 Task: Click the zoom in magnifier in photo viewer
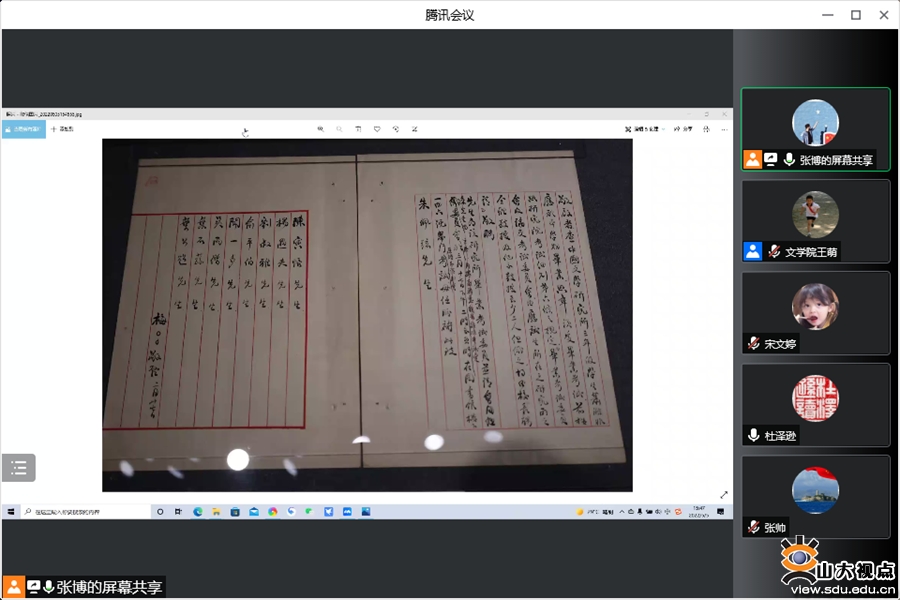(320, 129)
